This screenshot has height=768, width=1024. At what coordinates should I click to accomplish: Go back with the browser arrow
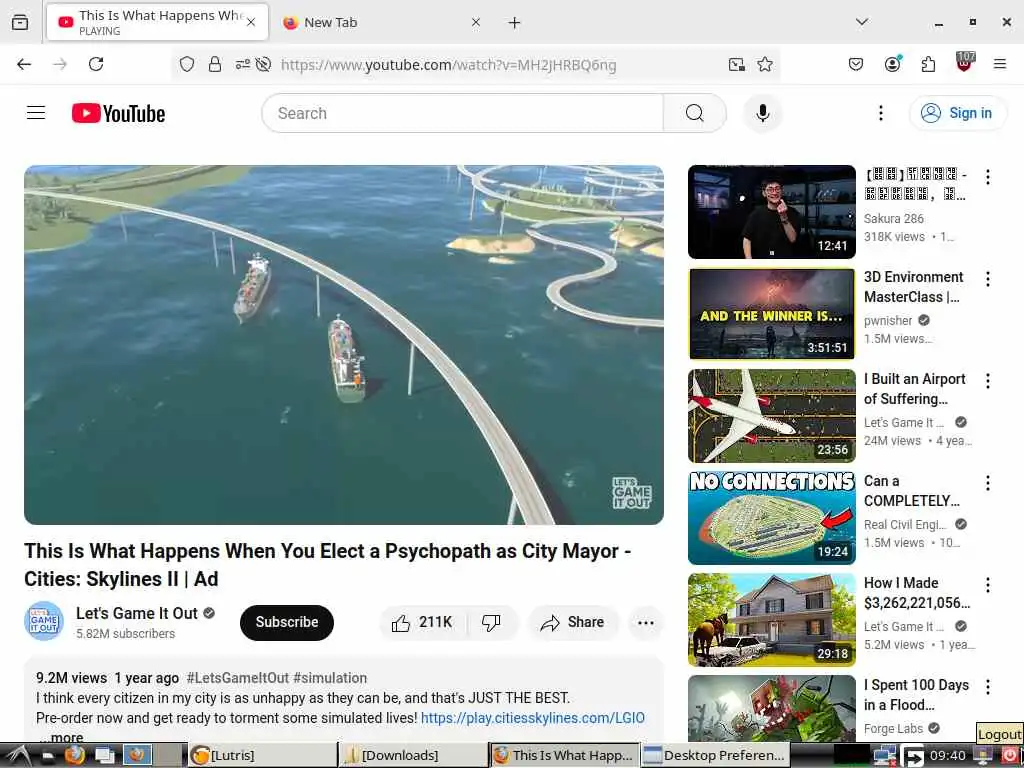click(24, 64)
